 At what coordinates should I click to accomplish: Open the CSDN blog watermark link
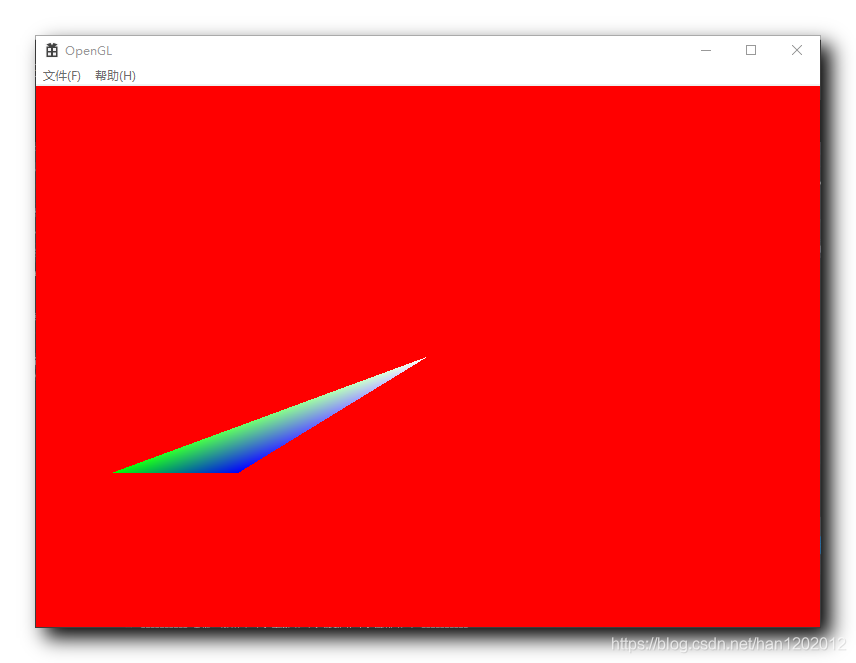pyautogui.click(x=727, y=643)
